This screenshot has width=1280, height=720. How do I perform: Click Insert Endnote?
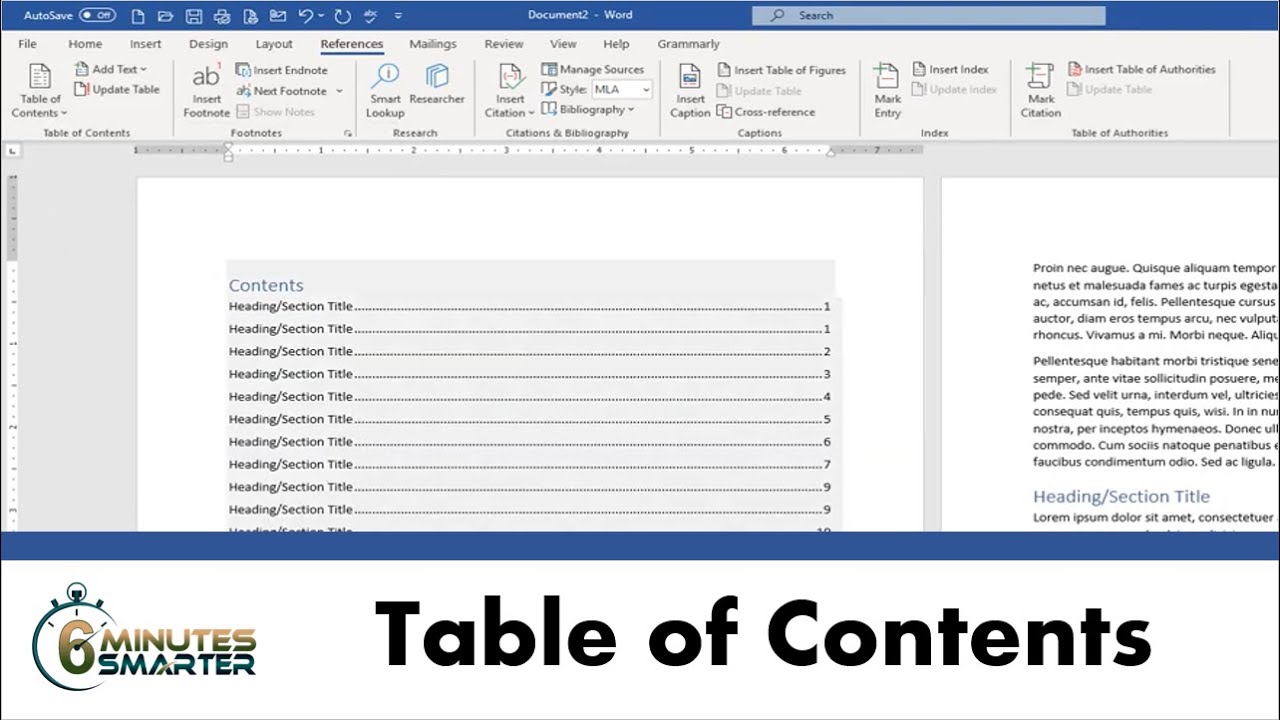282,70
